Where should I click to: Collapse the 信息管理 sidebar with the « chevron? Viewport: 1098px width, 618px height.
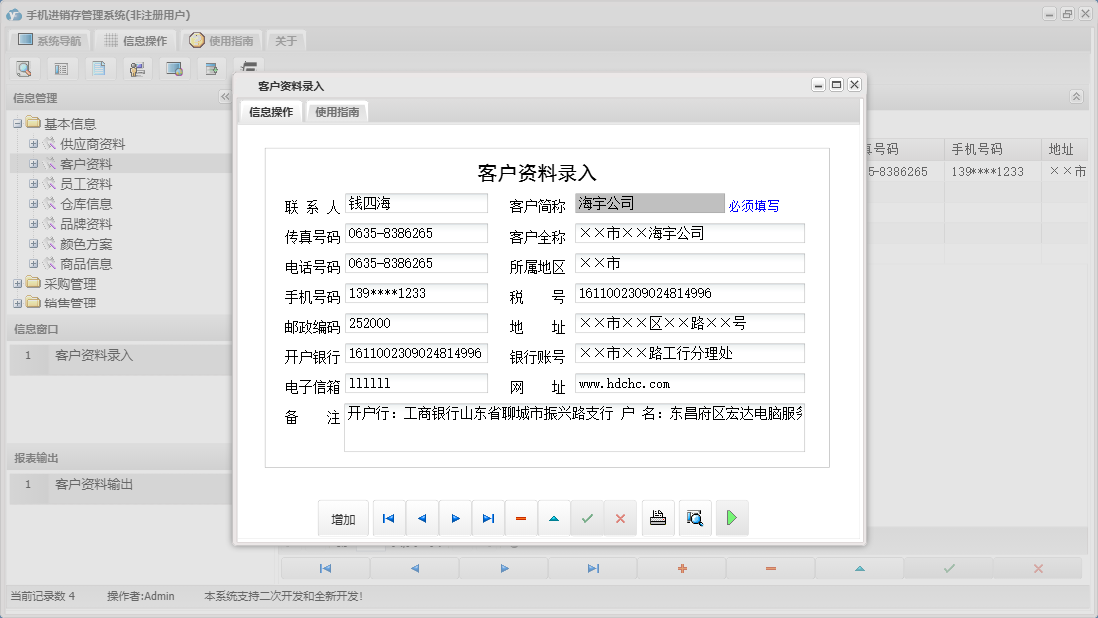pos(225,97)
